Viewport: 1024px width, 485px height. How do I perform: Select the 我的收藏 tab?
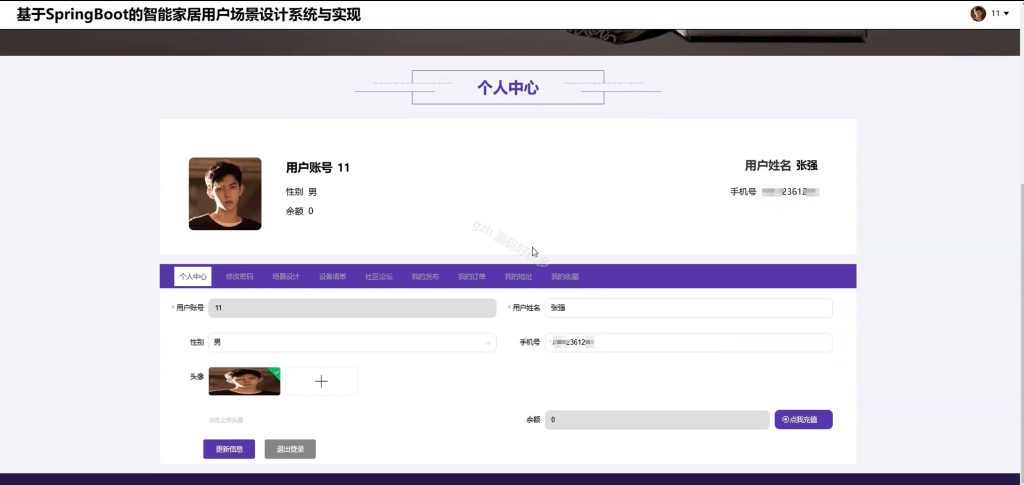564,277
